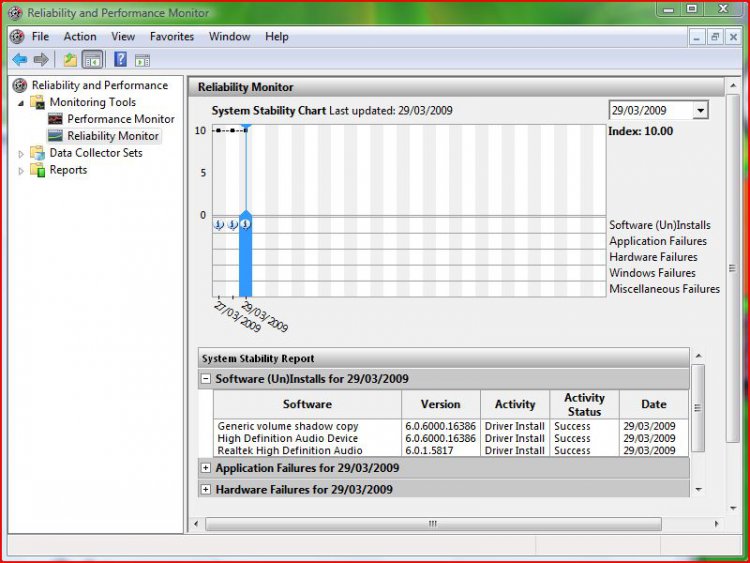The image size is (750, 563).
Task: Click the Date column header
Action: coord(653,404)
